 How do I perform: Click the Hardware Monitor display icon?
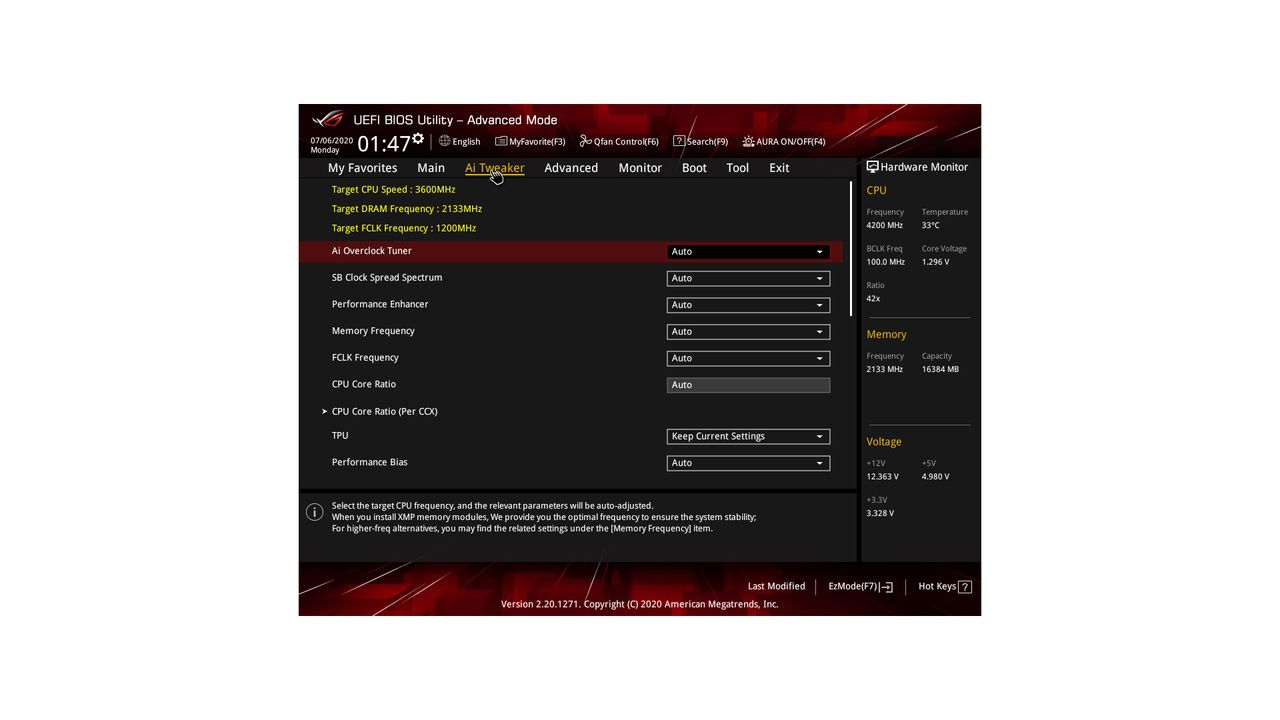point(872,167)
